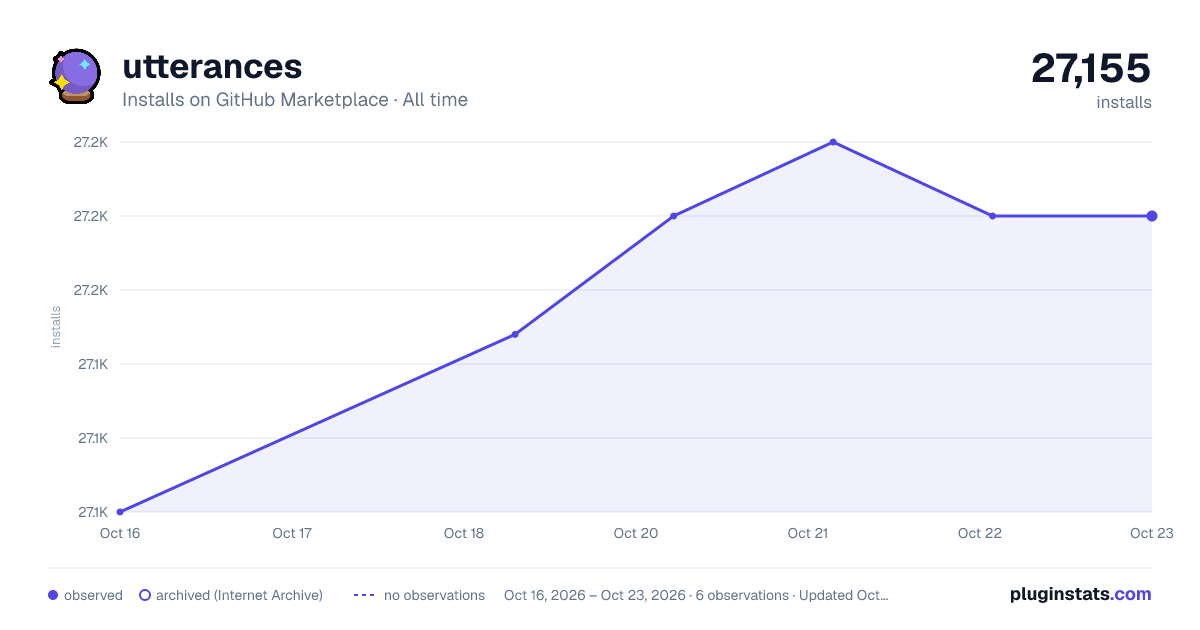The width and height of the screenshot is (1200, 630).
Task: Click the 'archived (Internet Archive)' legend label
Action: (239, 595)
